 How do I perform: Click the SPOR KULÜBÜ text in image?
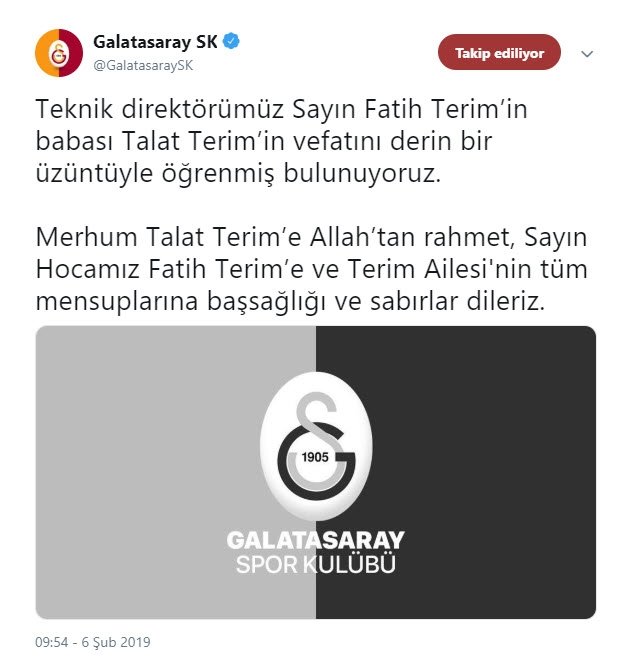tap(315, 564)
